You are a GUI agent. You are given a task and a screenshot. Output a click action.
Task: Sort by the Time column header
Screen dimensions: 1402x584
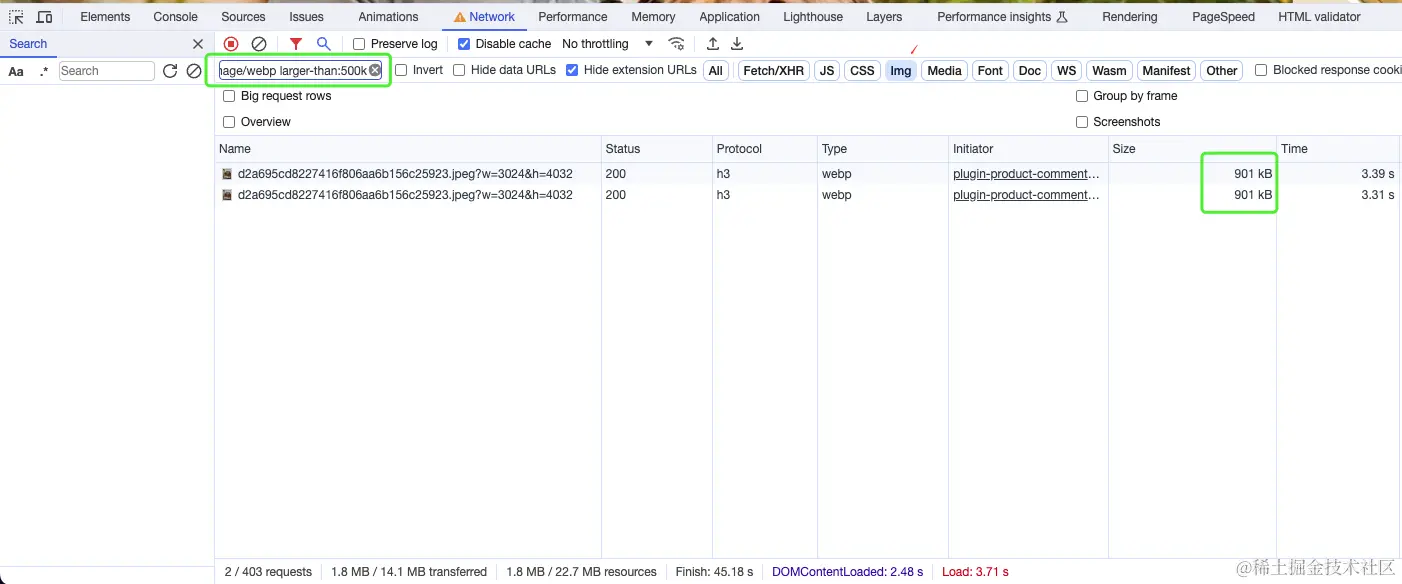pos(1339,149)
